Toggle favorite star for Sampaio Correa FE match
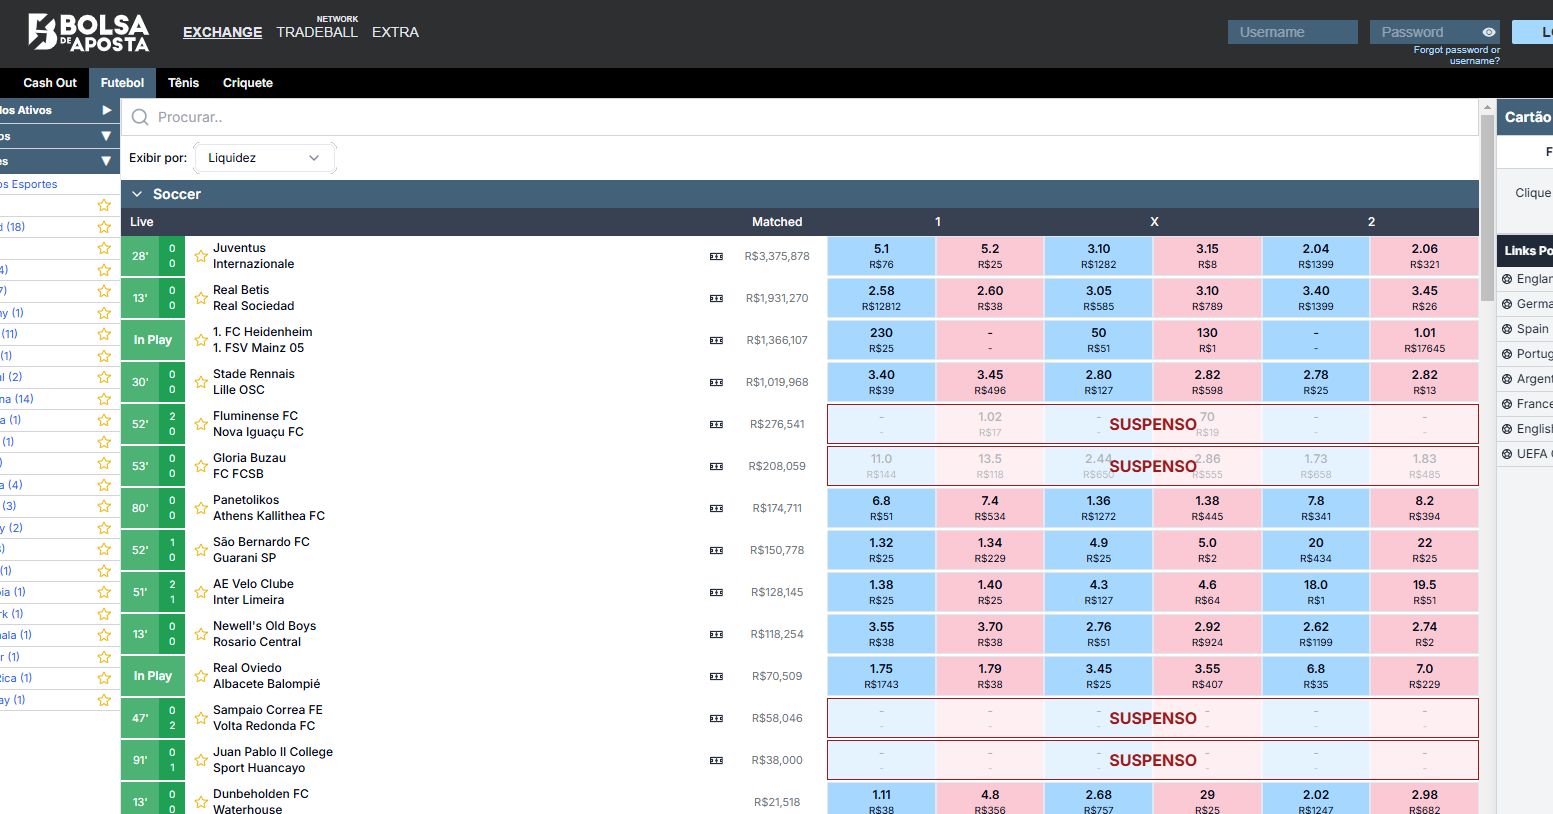The width and height of the screenshot is (1553, 814). tap(201, 718)
